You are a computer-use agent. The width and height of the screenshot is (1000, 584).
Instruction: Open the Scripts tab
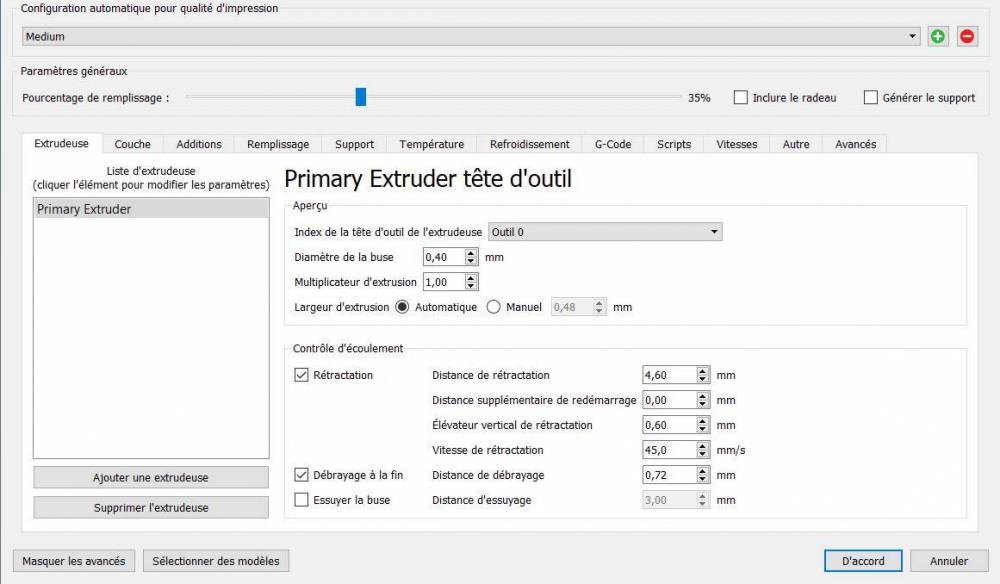673,144
